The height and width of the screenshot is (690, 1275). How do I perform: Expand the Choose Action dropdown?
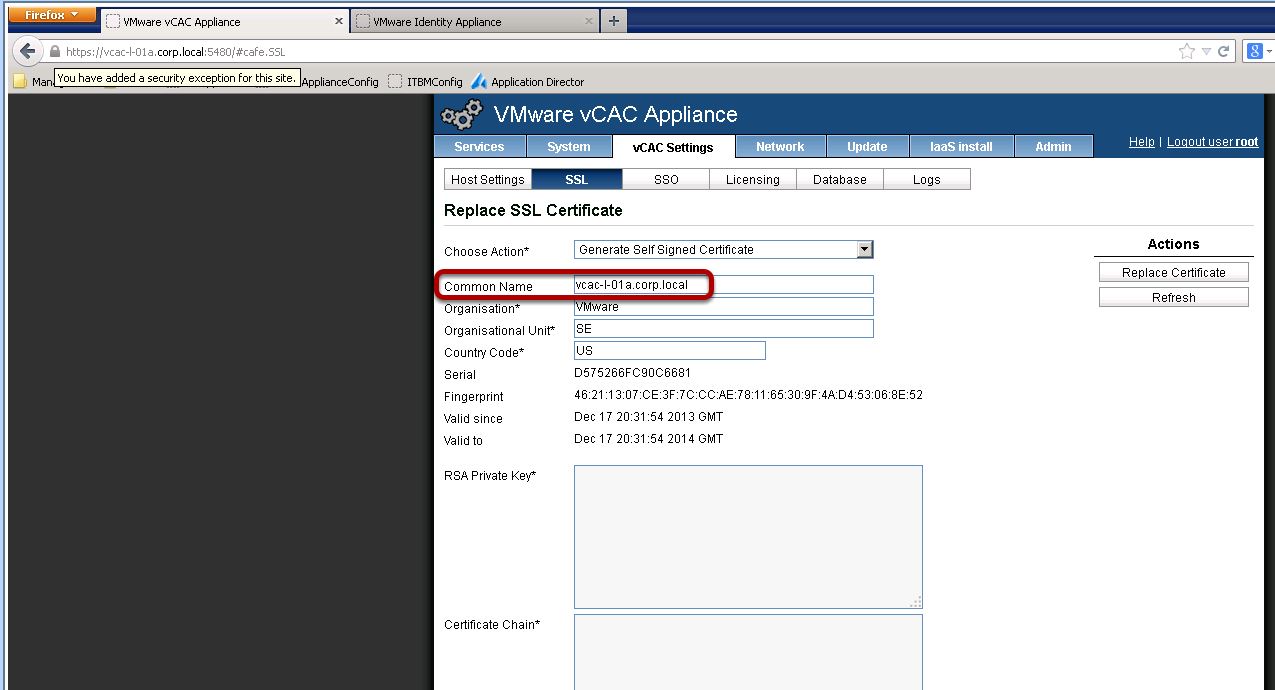point(724,250)
